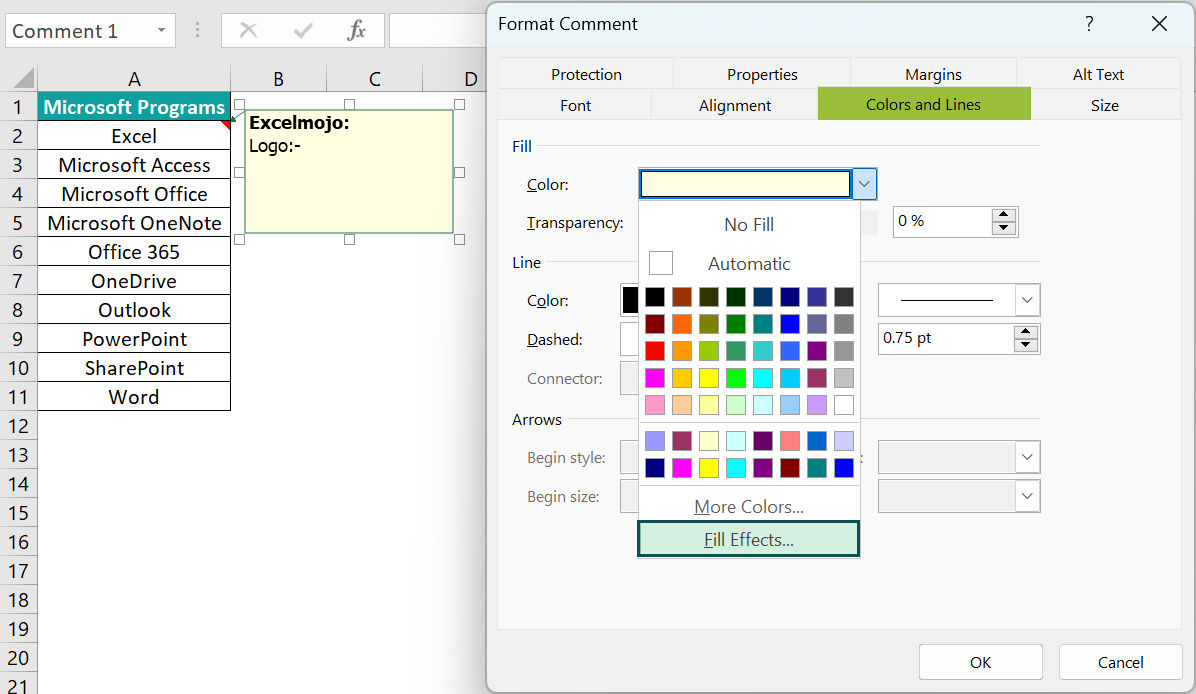Click the Transparency percentage field
Viewport: 1196px width, 694px height.
click(x=943, y=221)
